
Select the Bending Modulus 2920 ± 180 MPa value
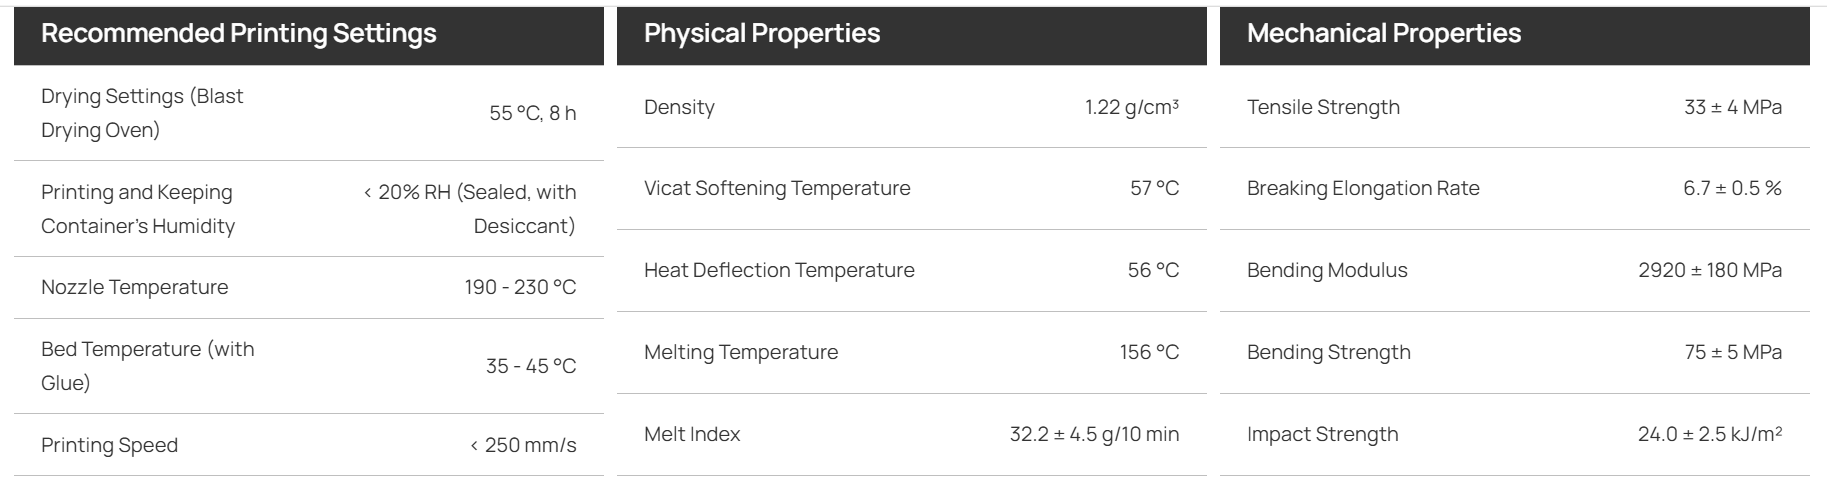(1710, 270)
